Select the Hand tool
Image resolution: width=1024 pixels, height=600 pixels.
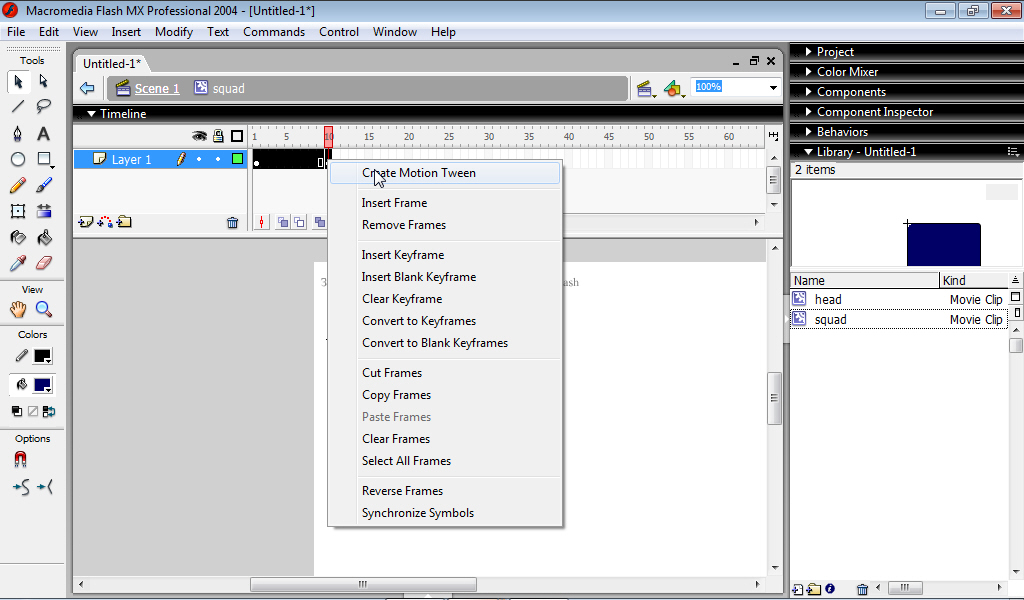(18, 309)
